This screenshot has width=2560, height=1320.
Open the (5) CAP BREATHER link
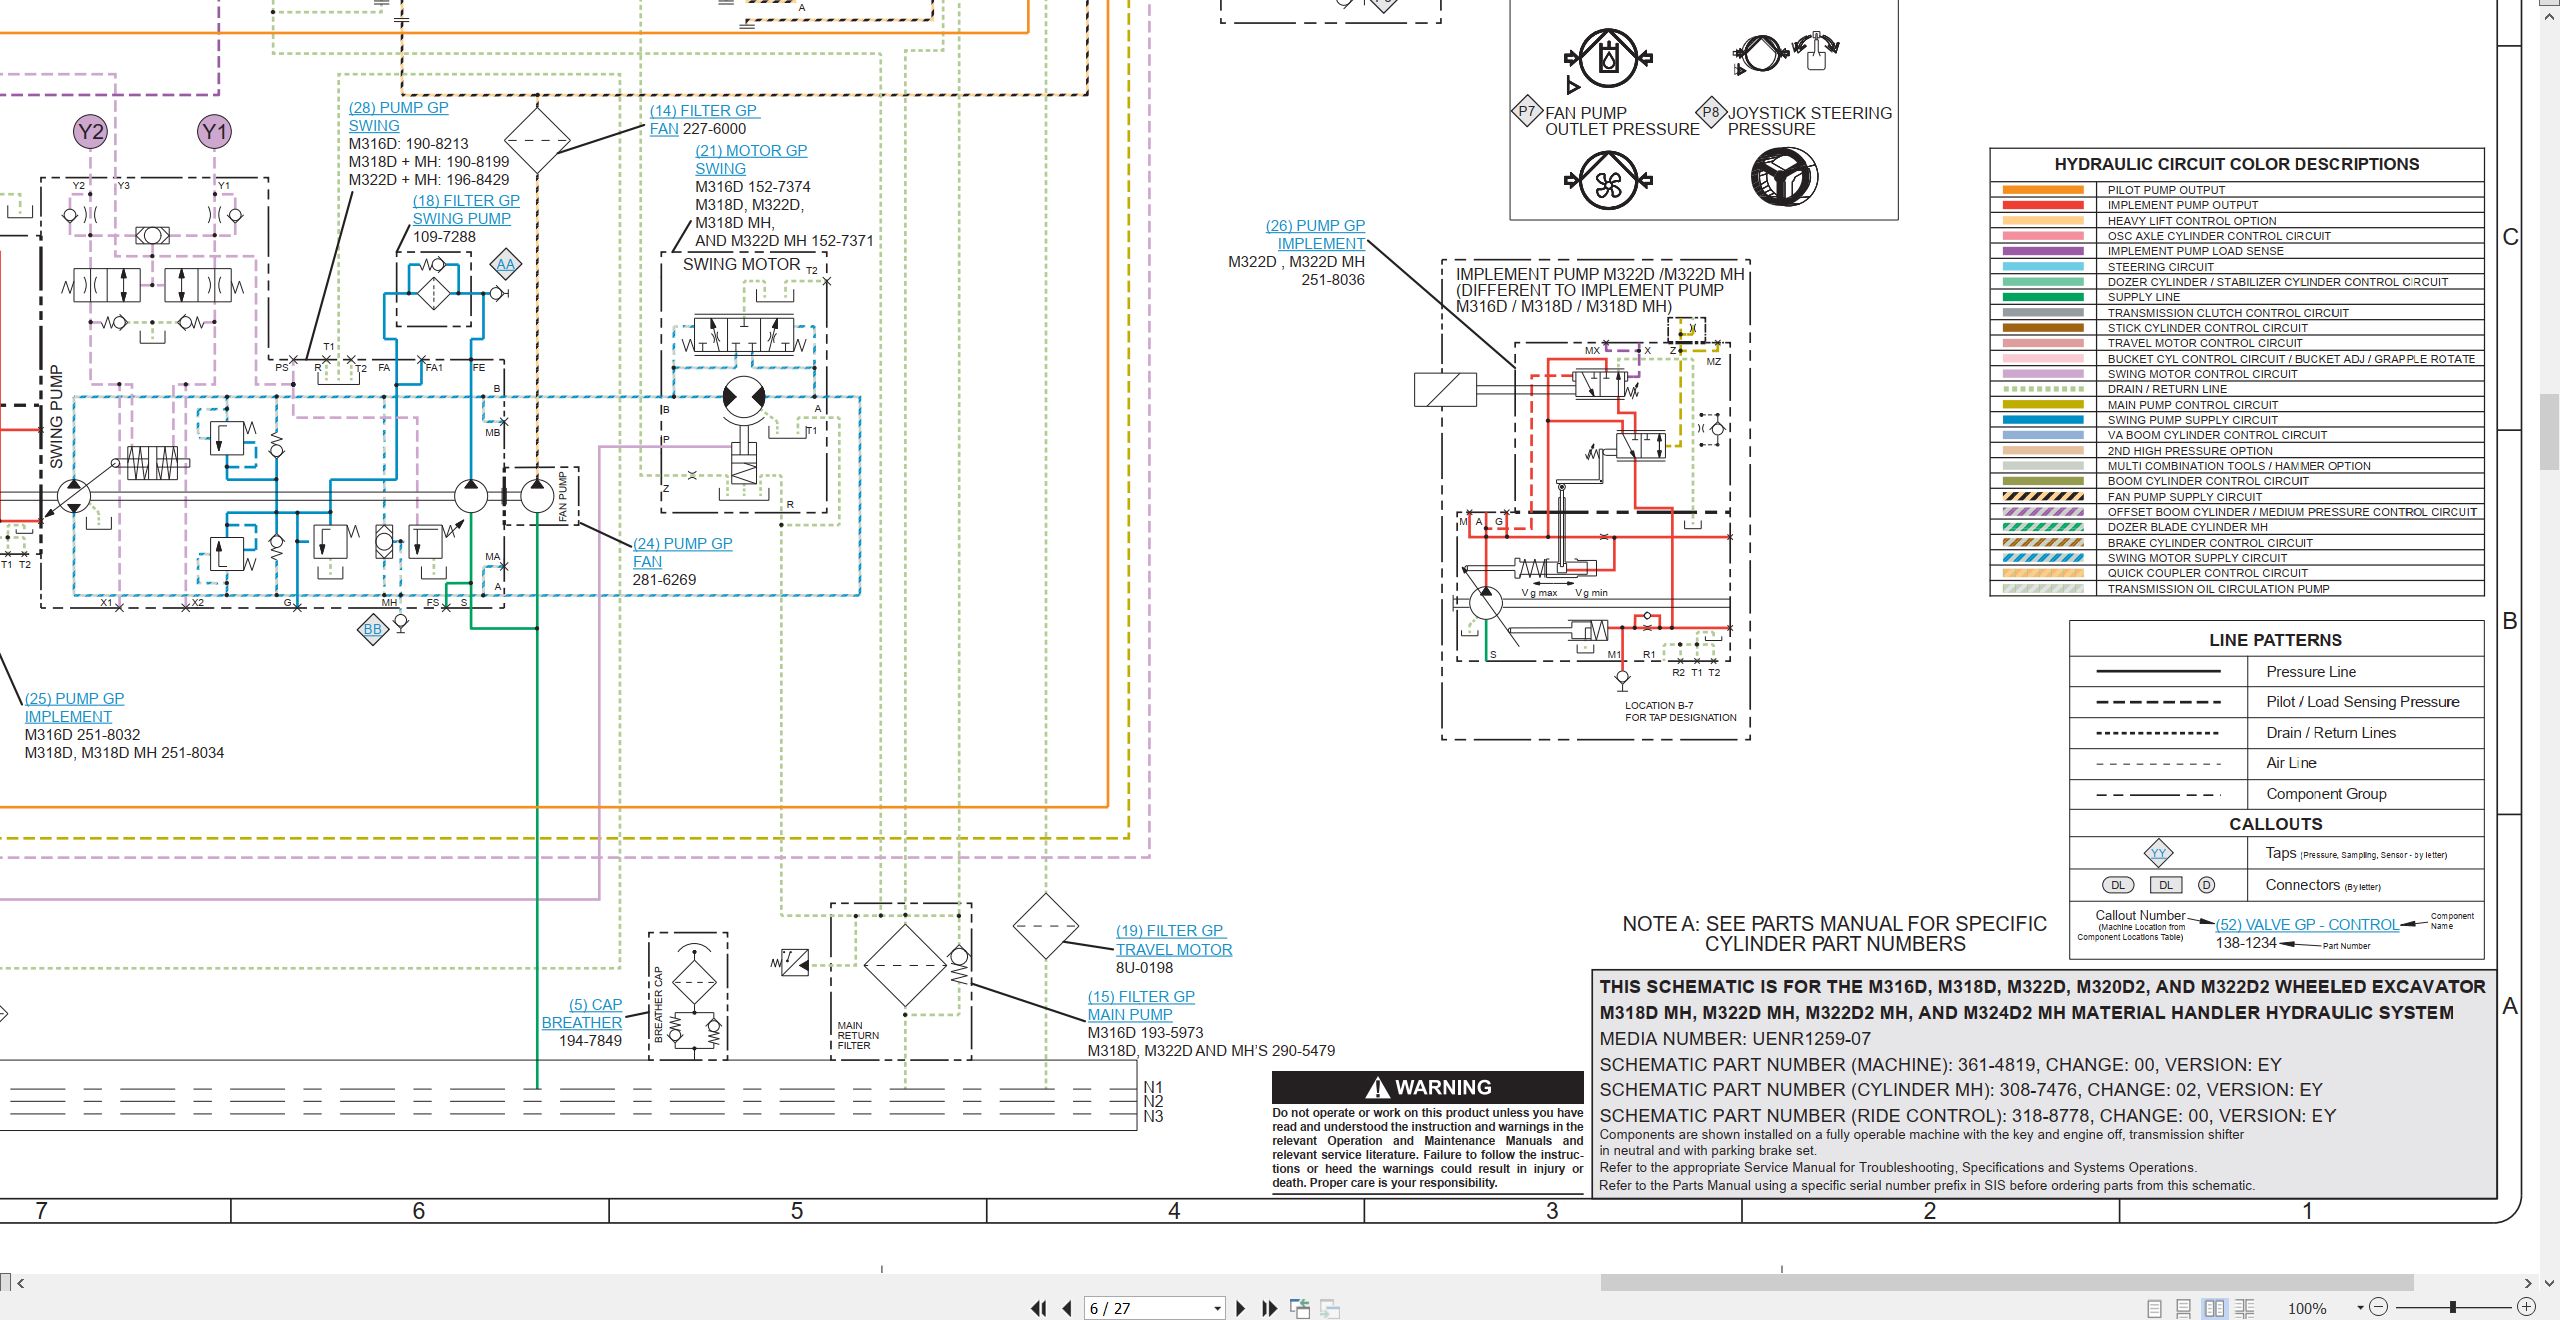pyautogui.click(x=581, y=1013)
